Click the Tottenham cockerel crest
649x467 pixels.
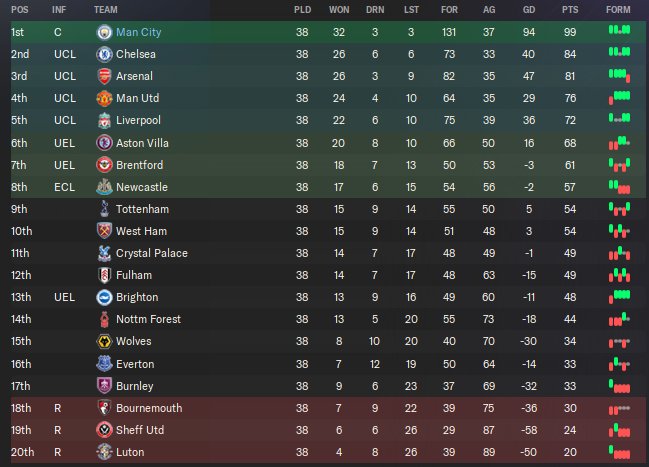tap(104, 209)
